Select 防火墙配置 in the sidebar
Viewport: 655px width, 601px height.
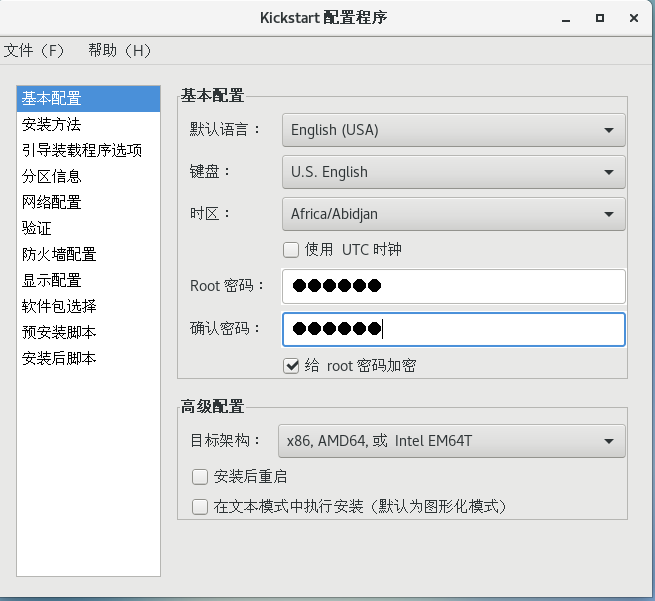88,254
